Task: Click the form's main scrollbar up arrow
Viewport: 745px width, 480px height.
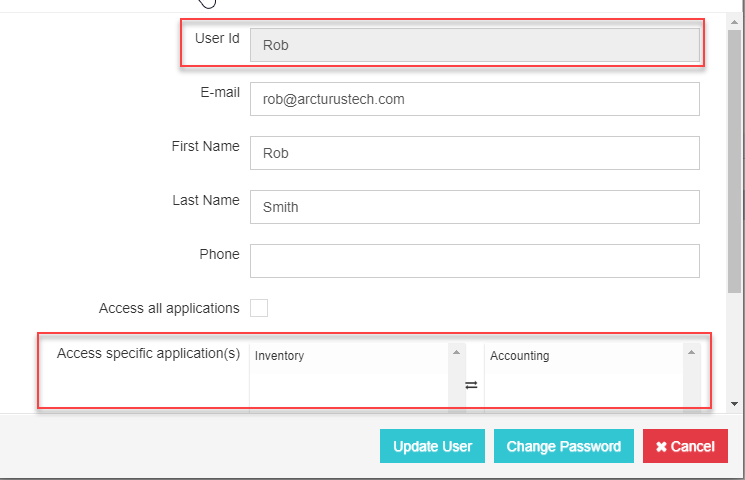Action: [x=735, y=20]
